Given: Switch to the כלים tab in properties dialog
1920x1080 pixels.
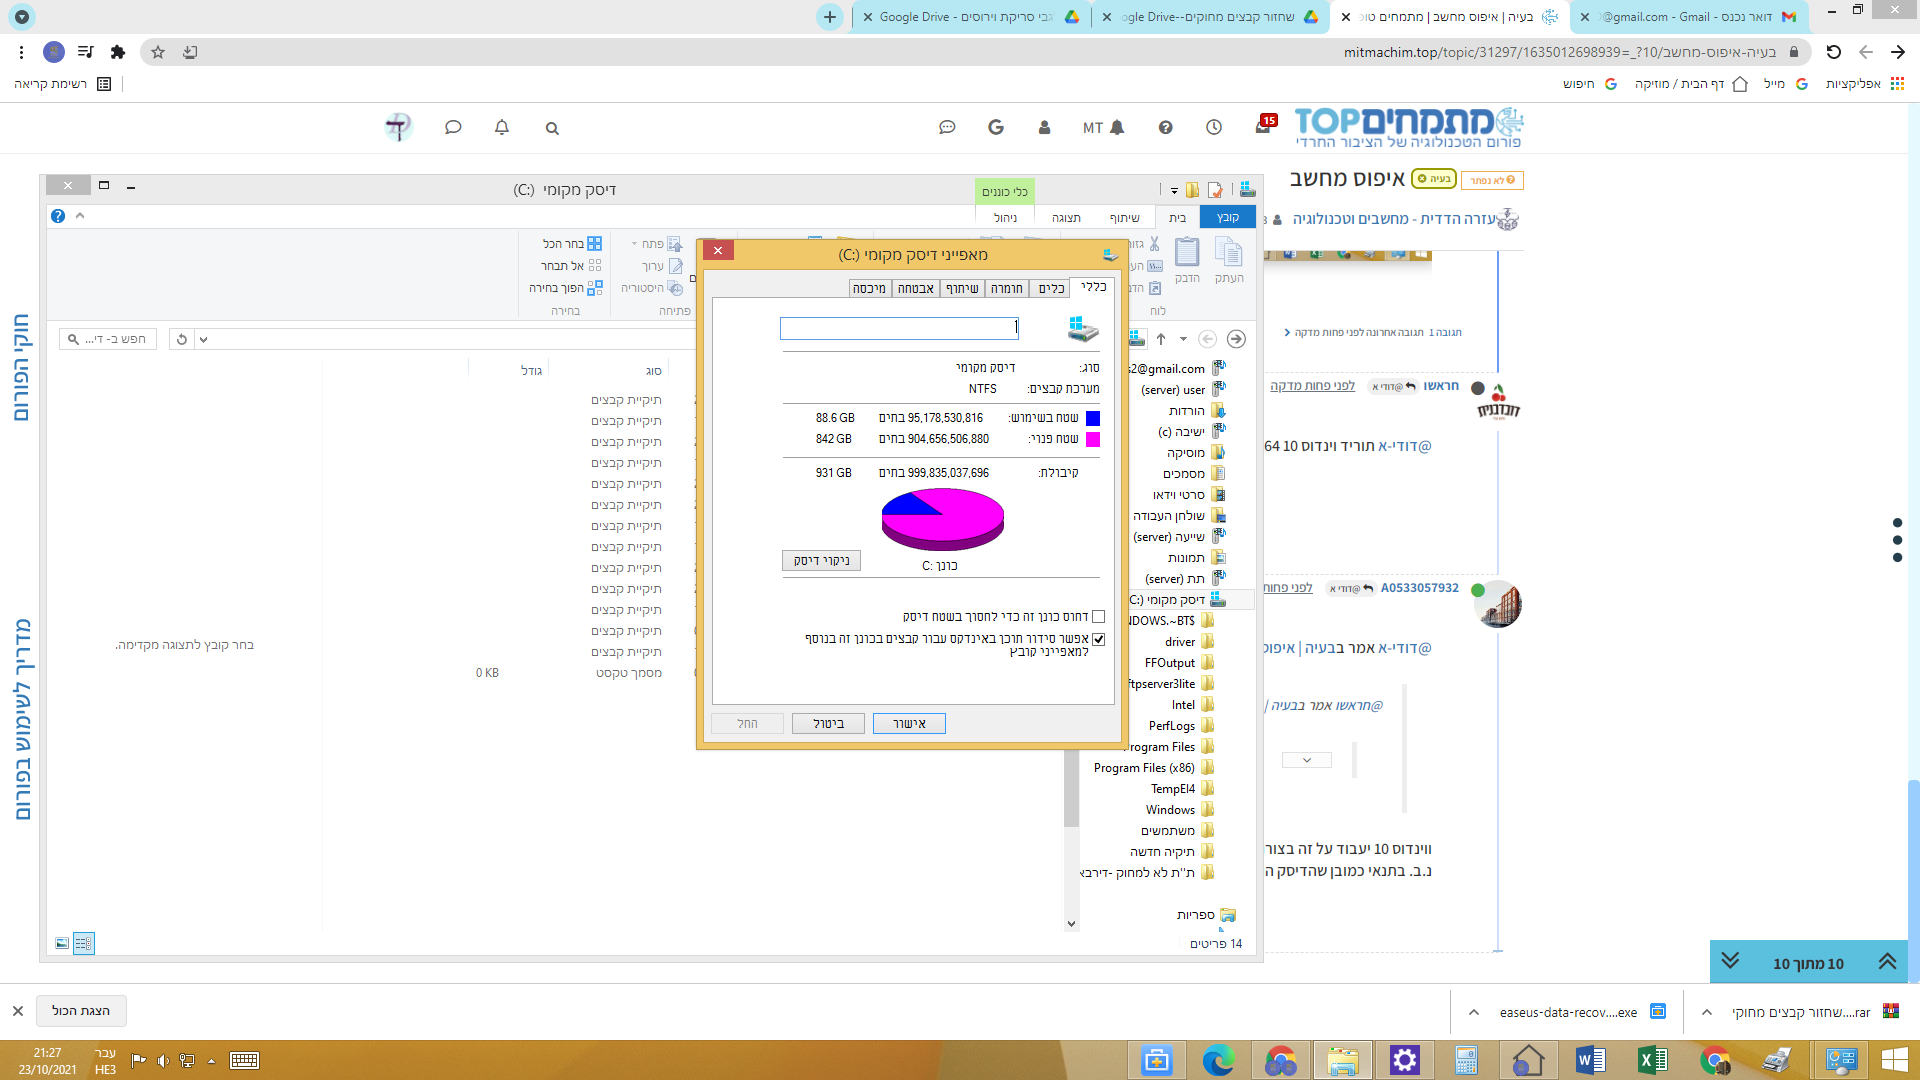Looking at the screenshot, I should [x=1051, y=289].
